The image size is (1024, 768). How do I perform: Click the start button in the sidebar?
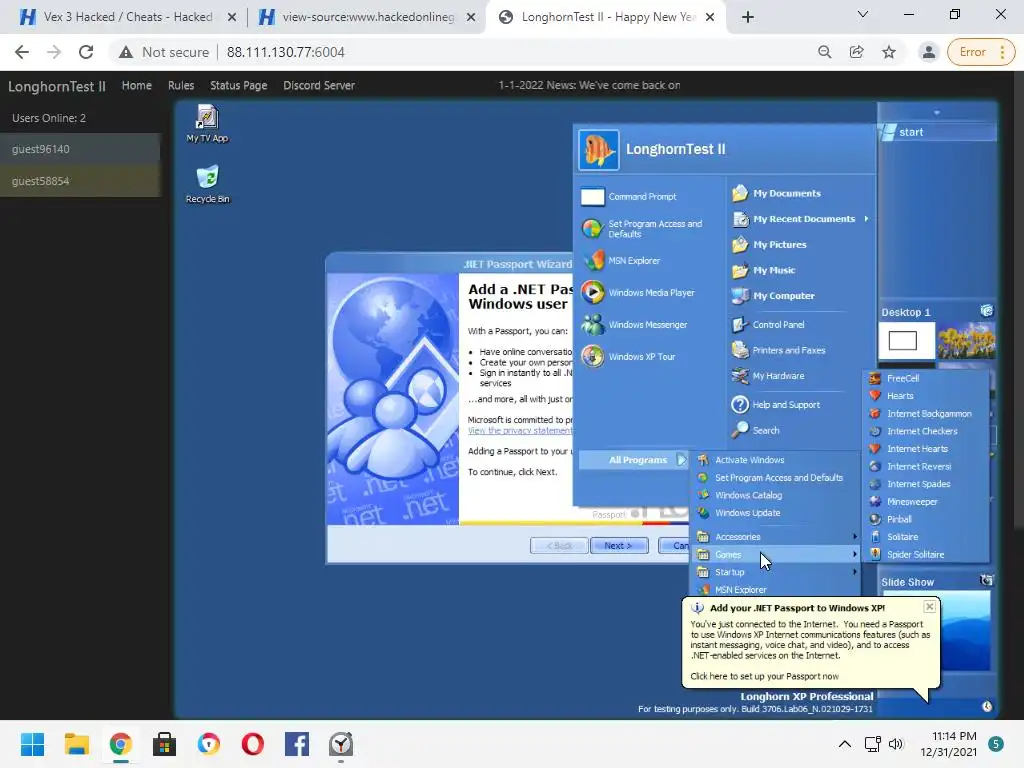pos(937,132)
